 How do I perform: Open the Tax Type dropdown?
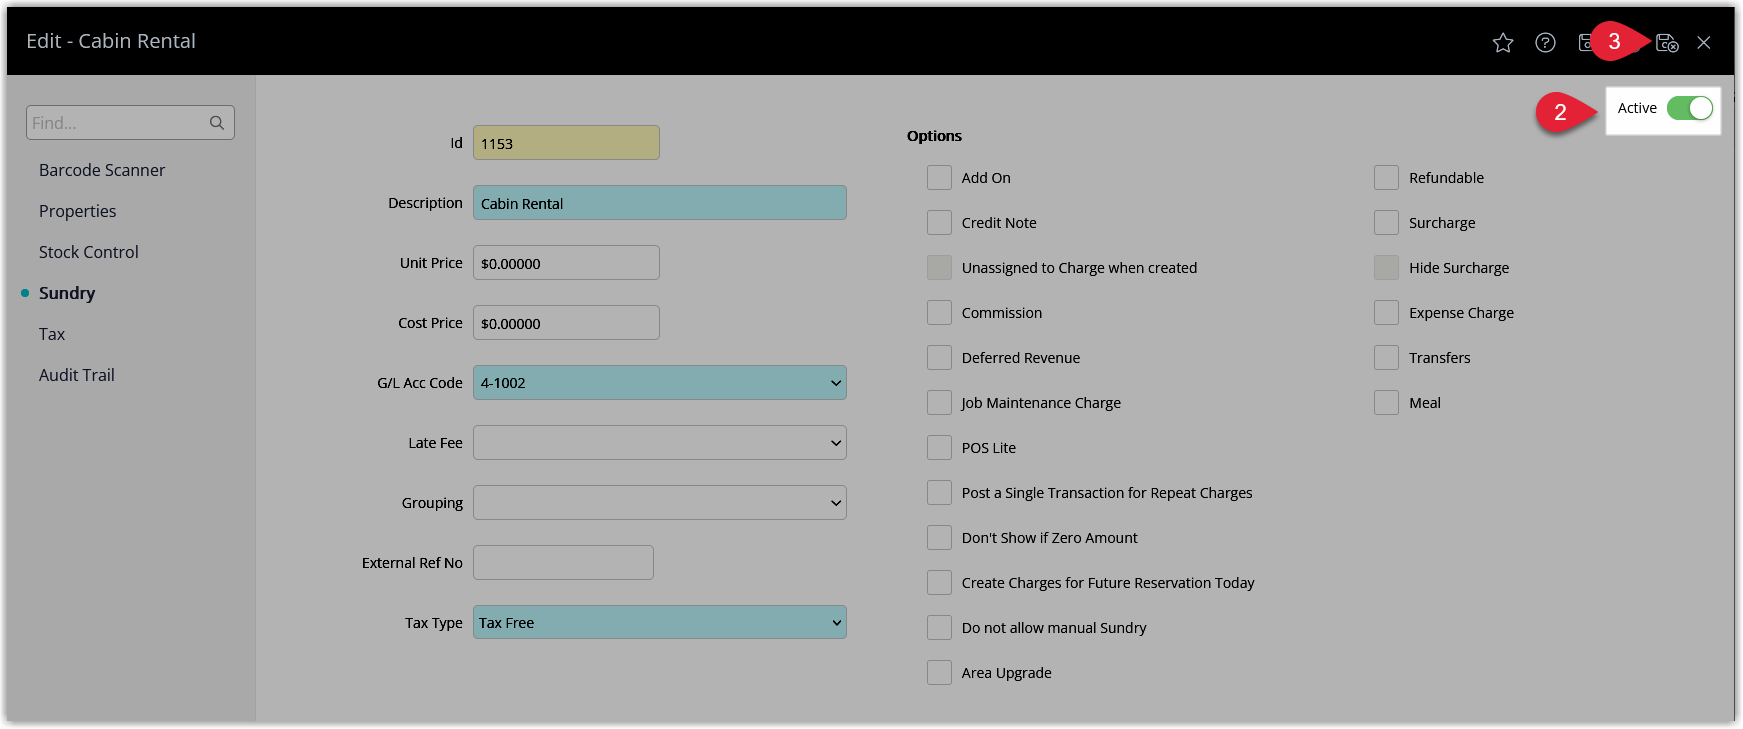coord(660,622)
